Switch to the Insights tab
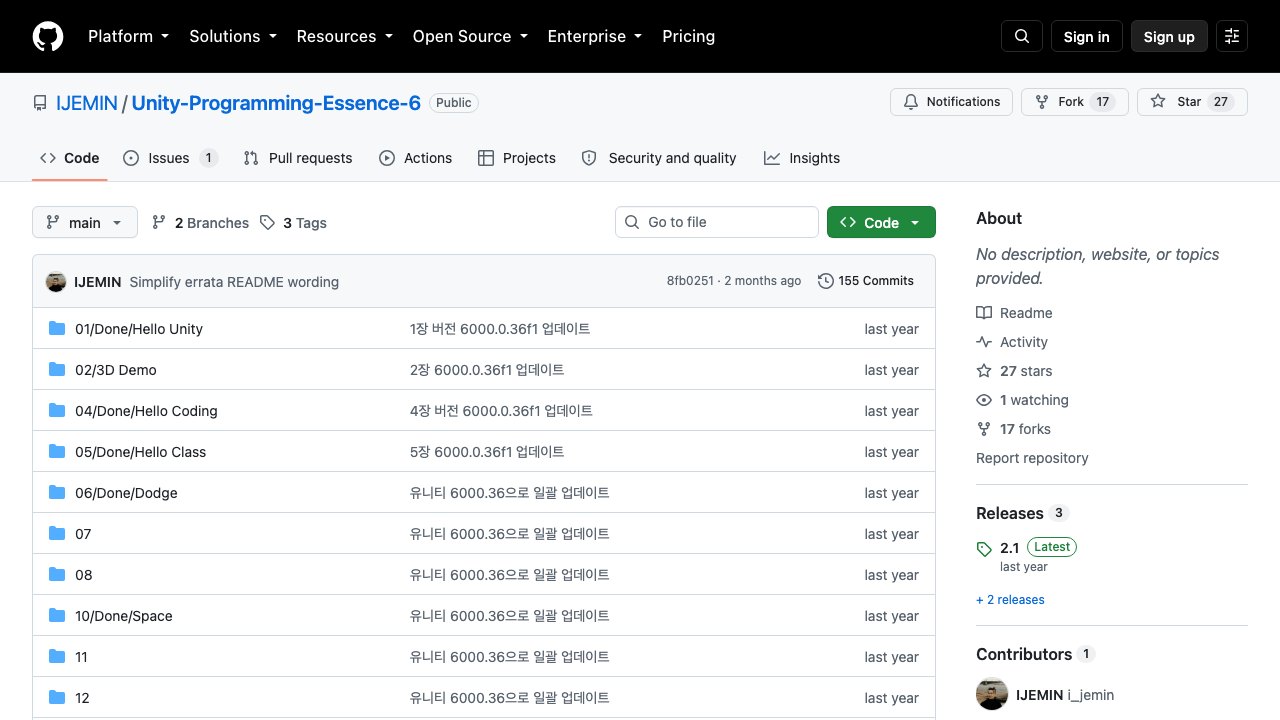This screenshot has height=720, width=1280. pos(802,158)
